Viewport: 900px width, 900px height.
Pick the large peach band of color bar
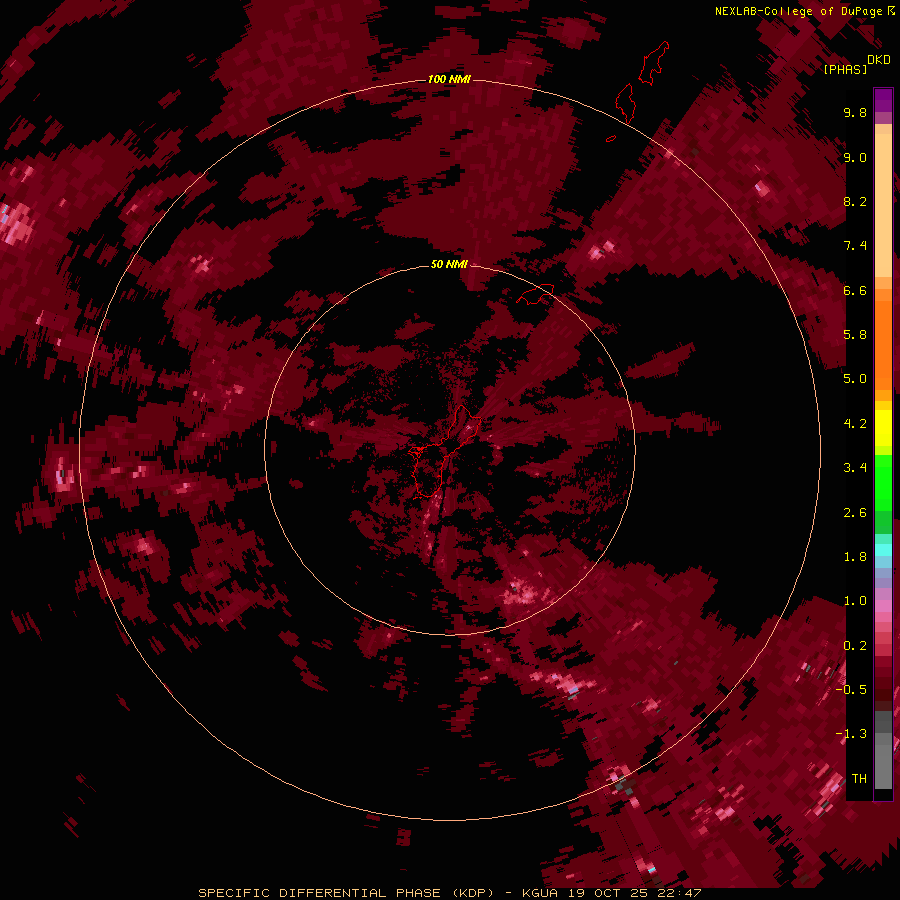[x=883, y=205]
